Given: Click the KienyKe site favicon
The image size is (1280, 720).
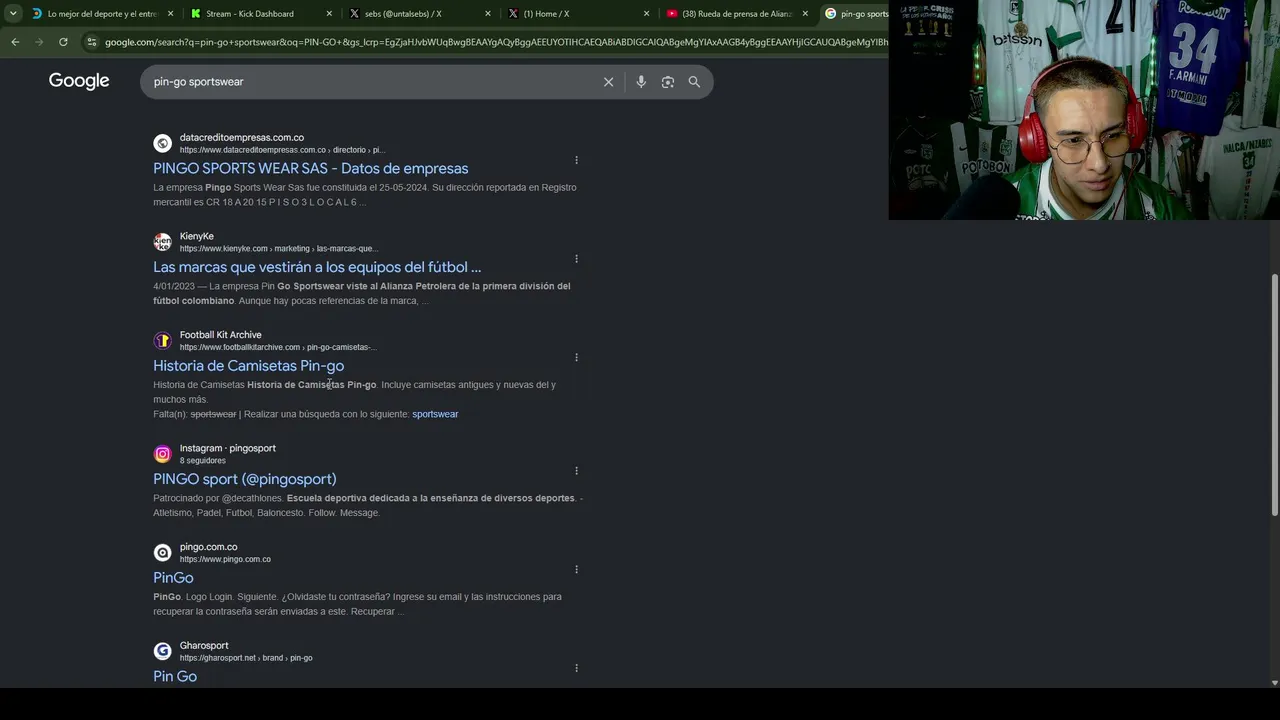Looking at the screenshot, I should [x=162, y=242].
